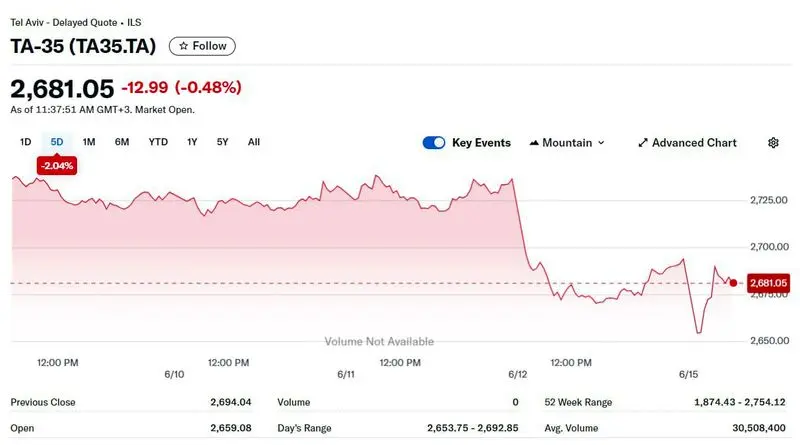Click the Advanced Chart expand arrows icon
Screen dimensions: 800x445
point(643,143)
